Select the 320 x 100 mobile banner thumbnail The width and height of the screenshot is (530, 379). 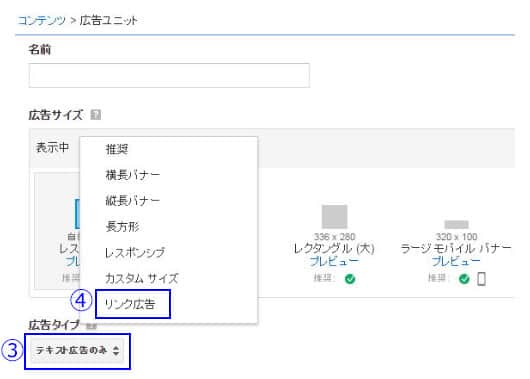456,224
